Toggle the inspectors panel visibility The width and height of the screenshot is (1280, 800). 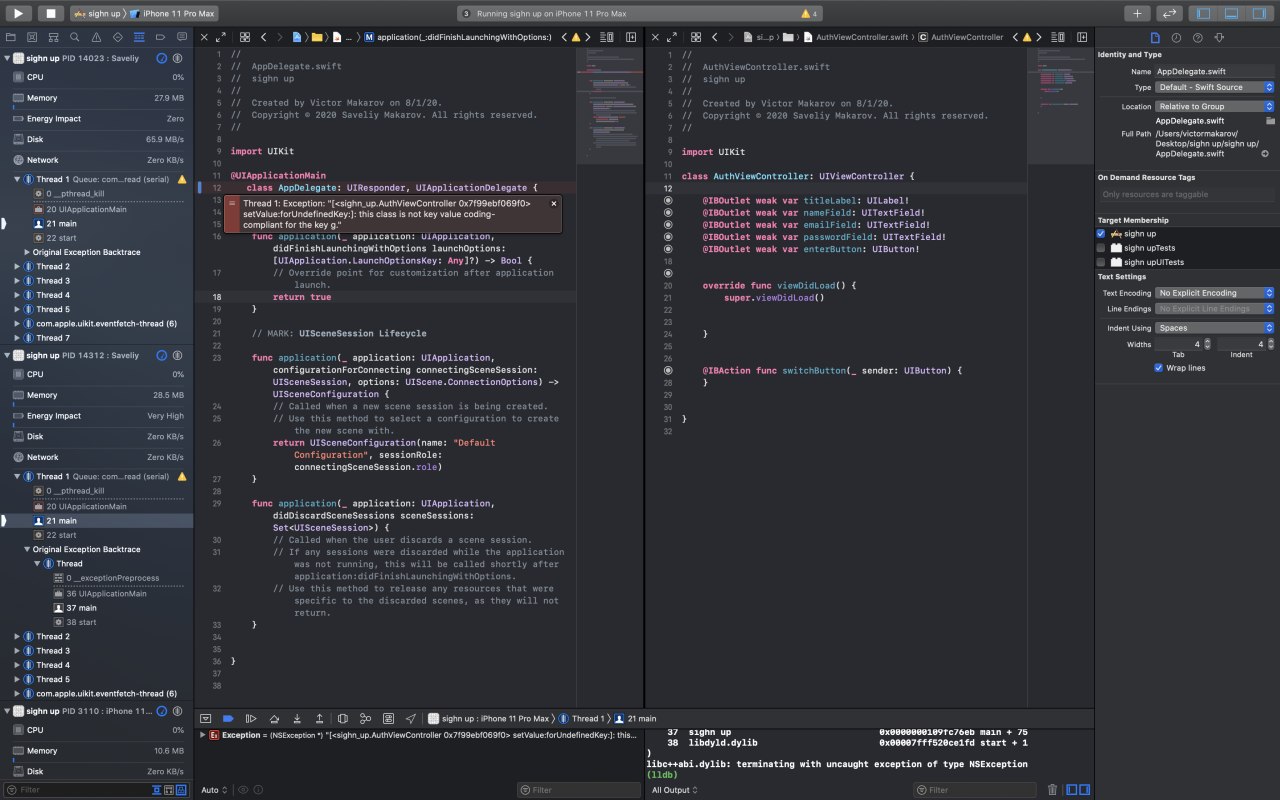1258,13
